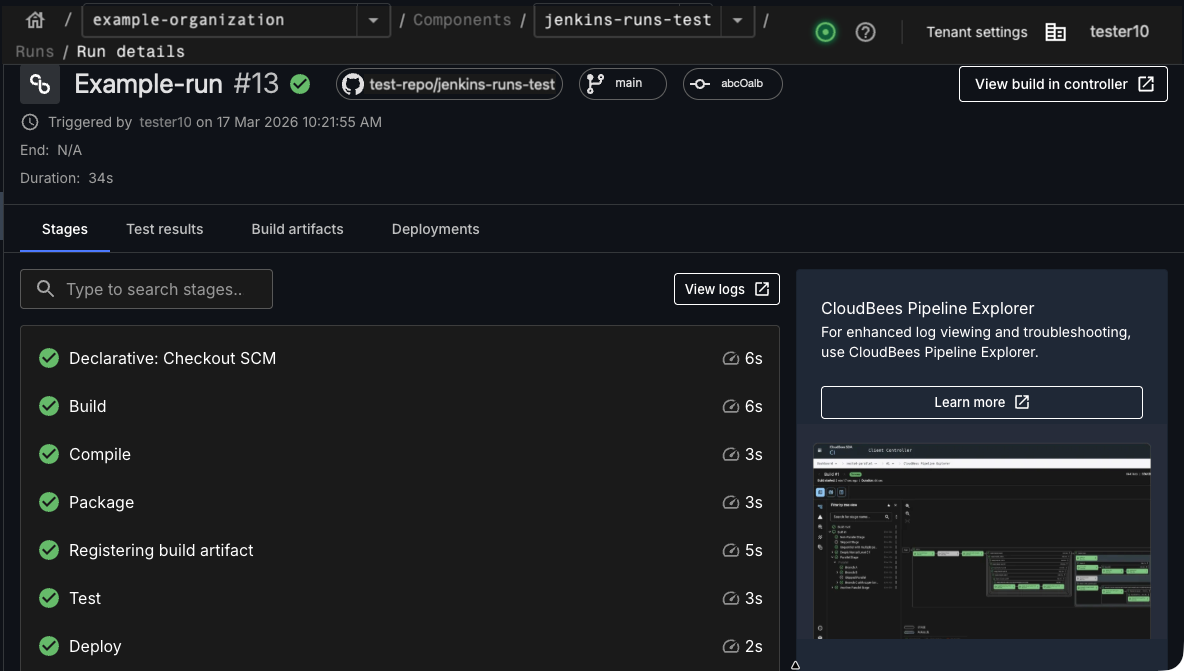Click the 'End: N/A' text

click(x=51, y=150)
